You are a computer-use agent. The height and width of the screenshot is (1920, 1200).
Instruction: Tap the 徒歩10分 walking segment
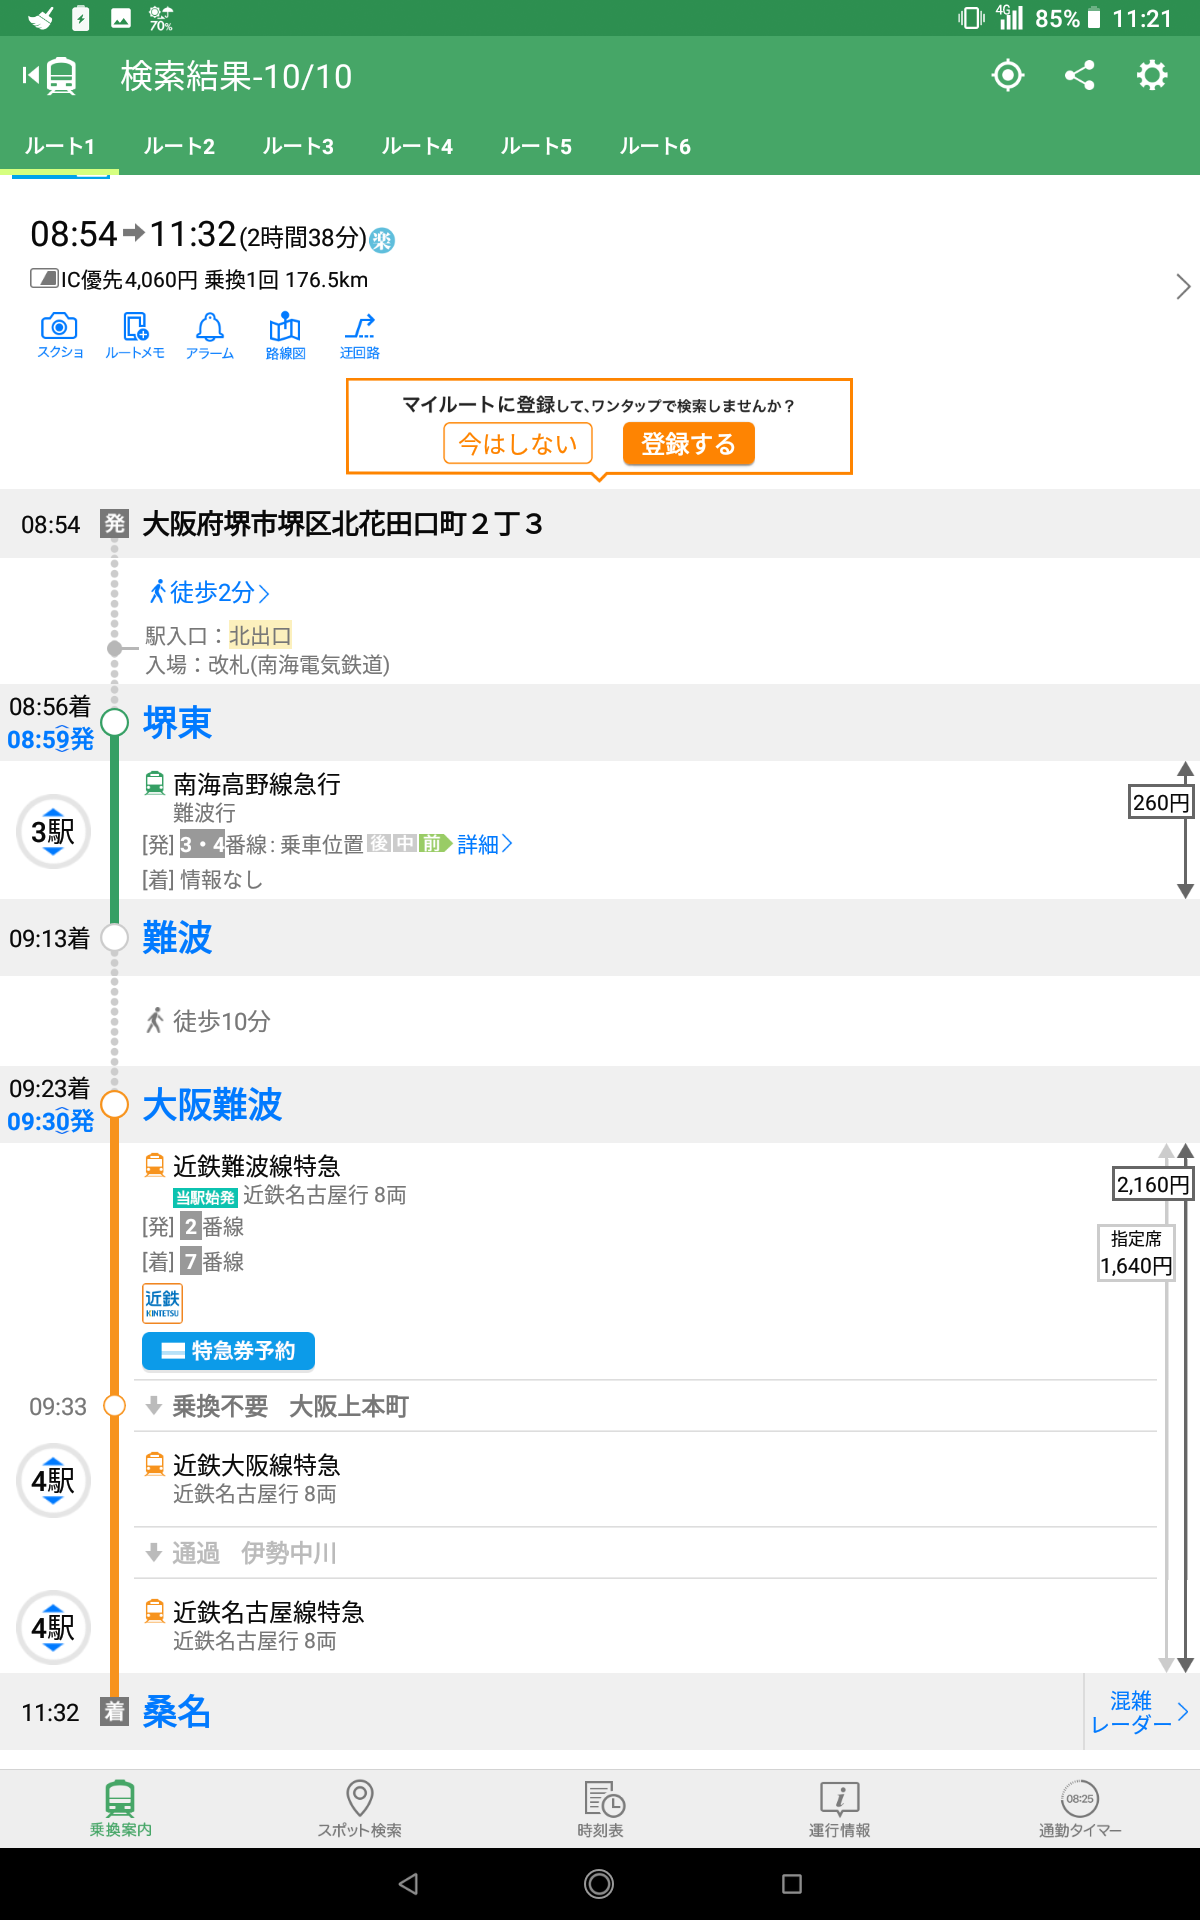click(x=209, y=1021)
